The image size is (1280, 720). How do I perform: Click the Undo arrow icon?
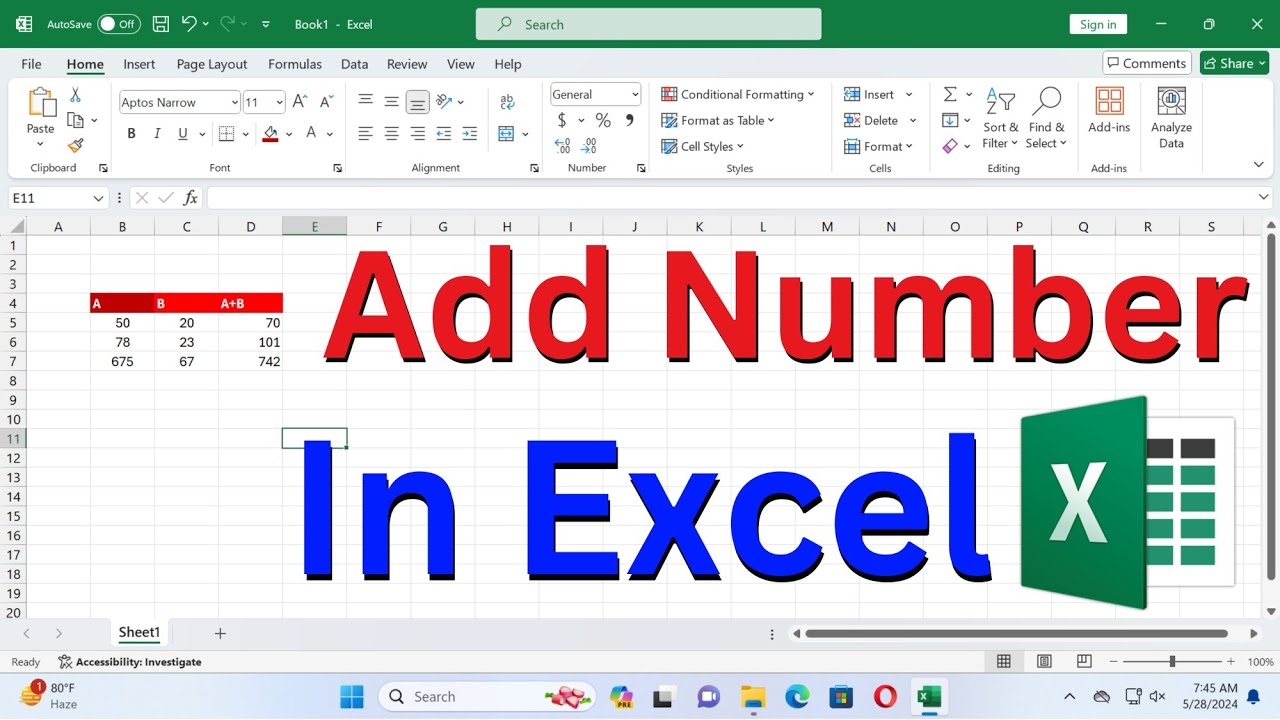click(189, 24)
